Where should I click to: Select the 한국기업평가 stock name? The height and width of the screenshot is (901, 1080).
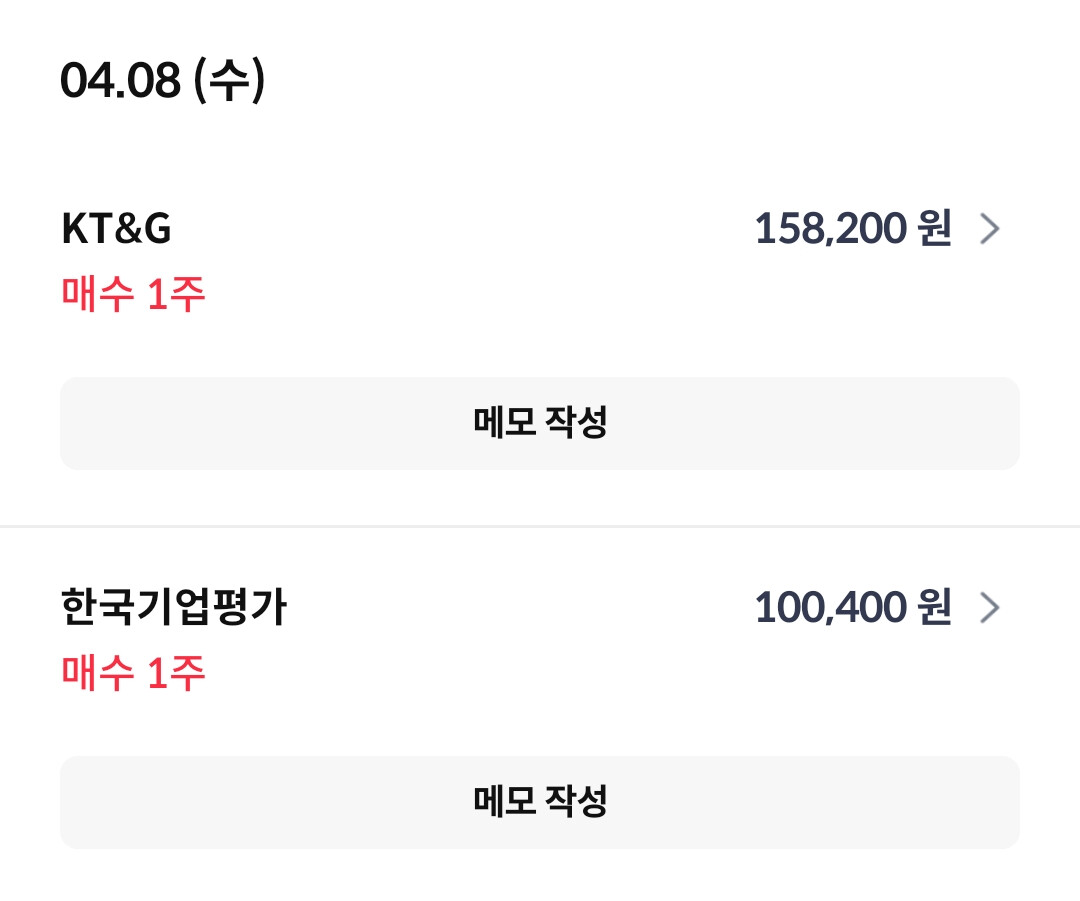tap(173, 608)
